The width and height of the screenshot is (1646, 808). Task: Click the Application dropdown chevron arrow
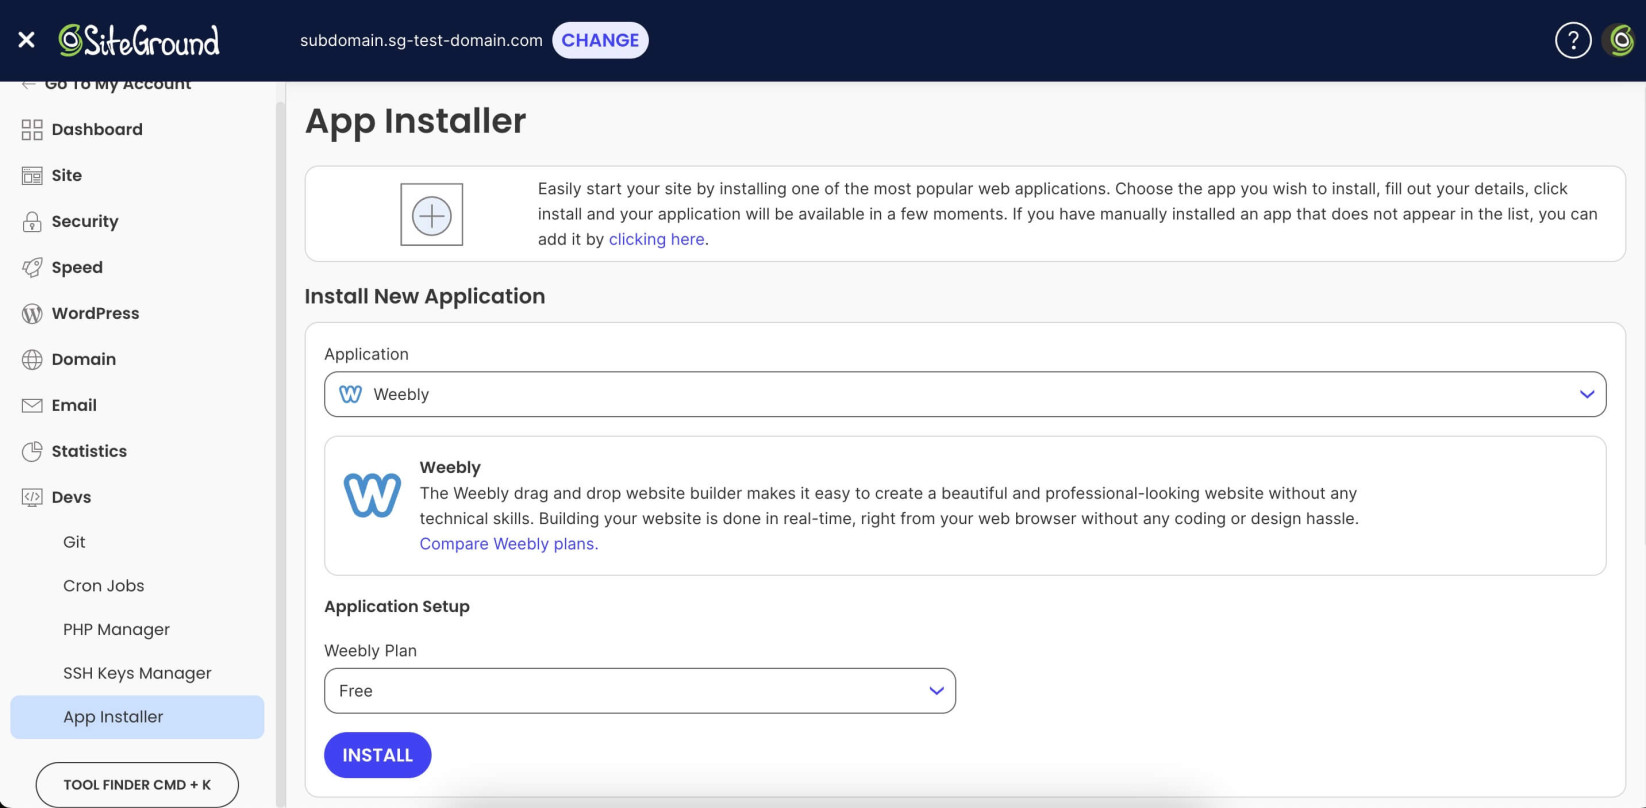click(1587, 394)
